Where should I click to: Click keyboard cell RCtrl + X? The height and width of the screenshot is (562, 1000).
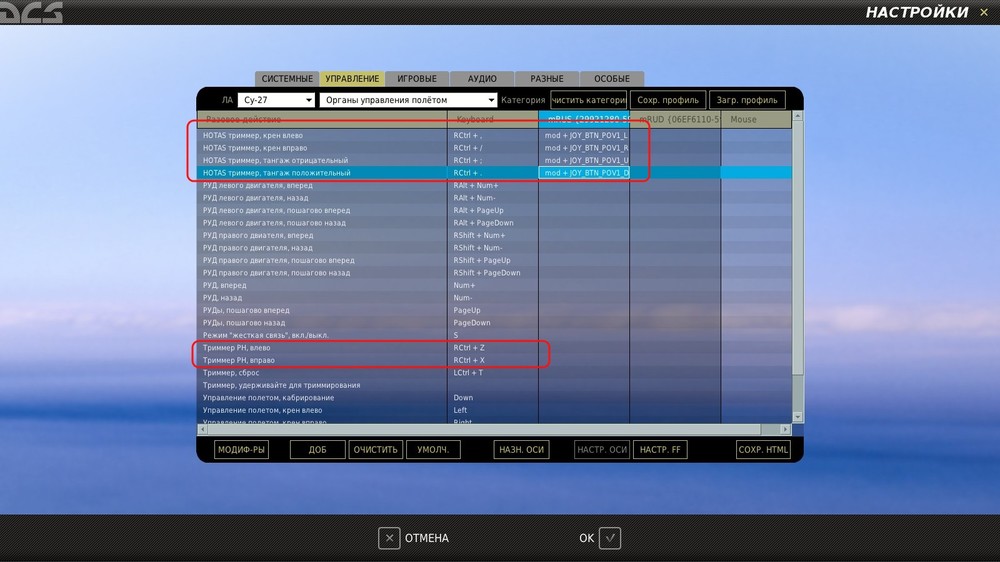click(x=493, y=360)
